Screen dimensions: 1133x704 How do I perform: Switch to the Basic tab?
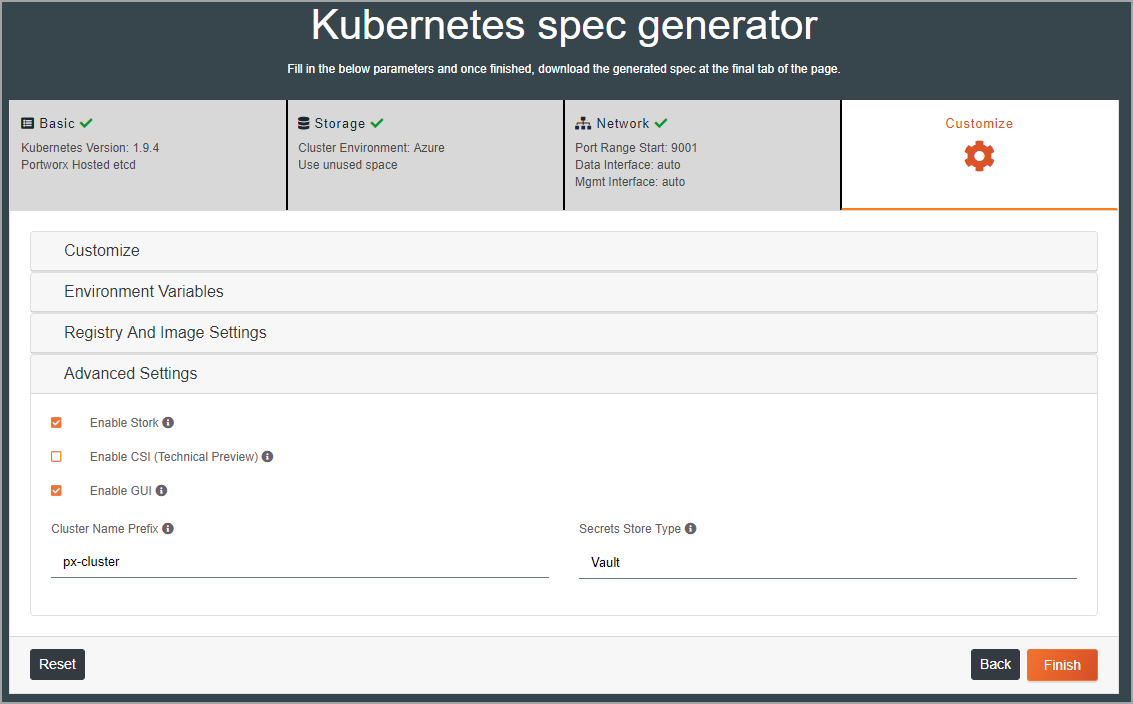click(147, 155)
